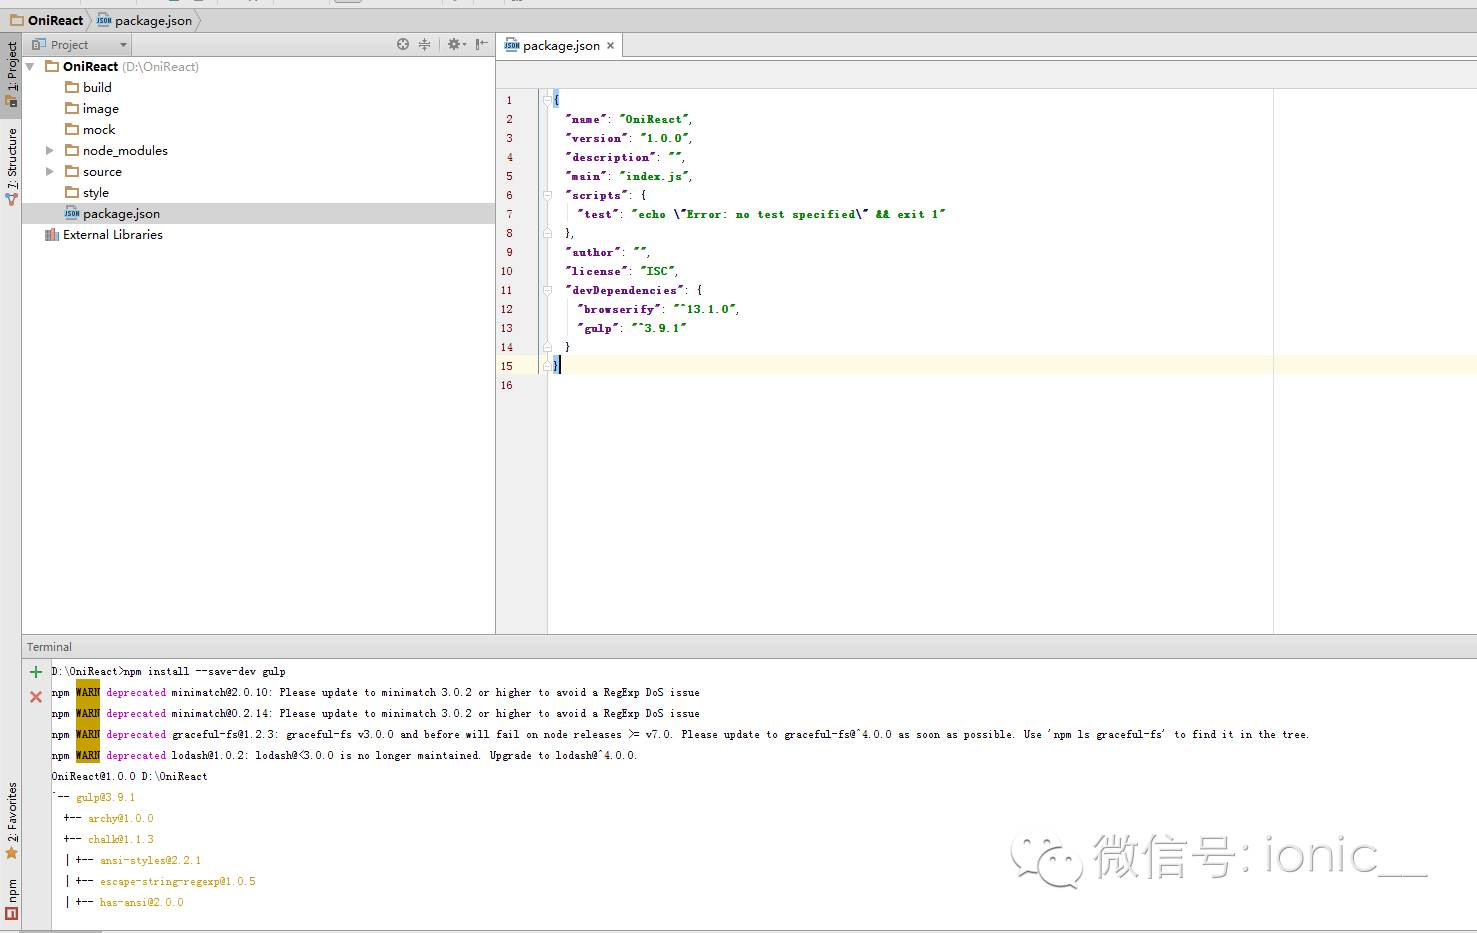Image resolution: width=1477 pixels, height=933 pixels.
Task: Open the Project view dropdown
Action: pos(80,44)
